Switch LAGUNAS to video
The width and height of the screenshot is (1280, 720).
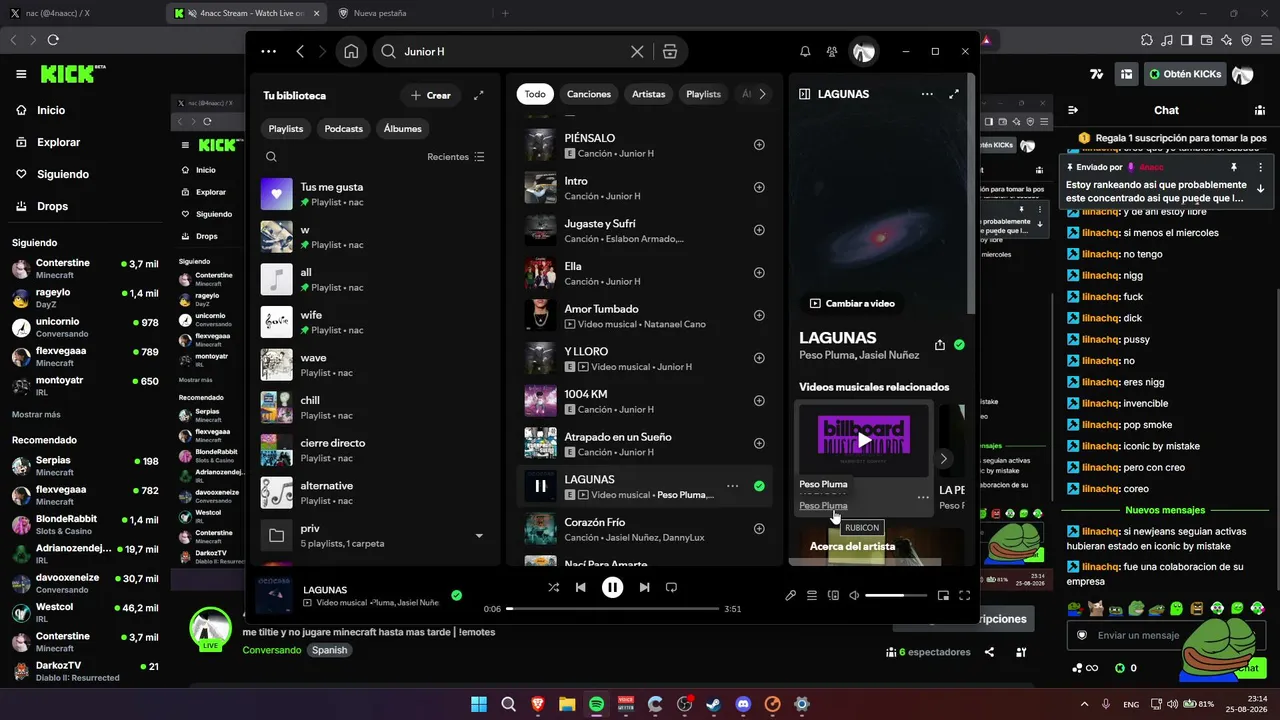pyautogui.click(x=852, y=303)
